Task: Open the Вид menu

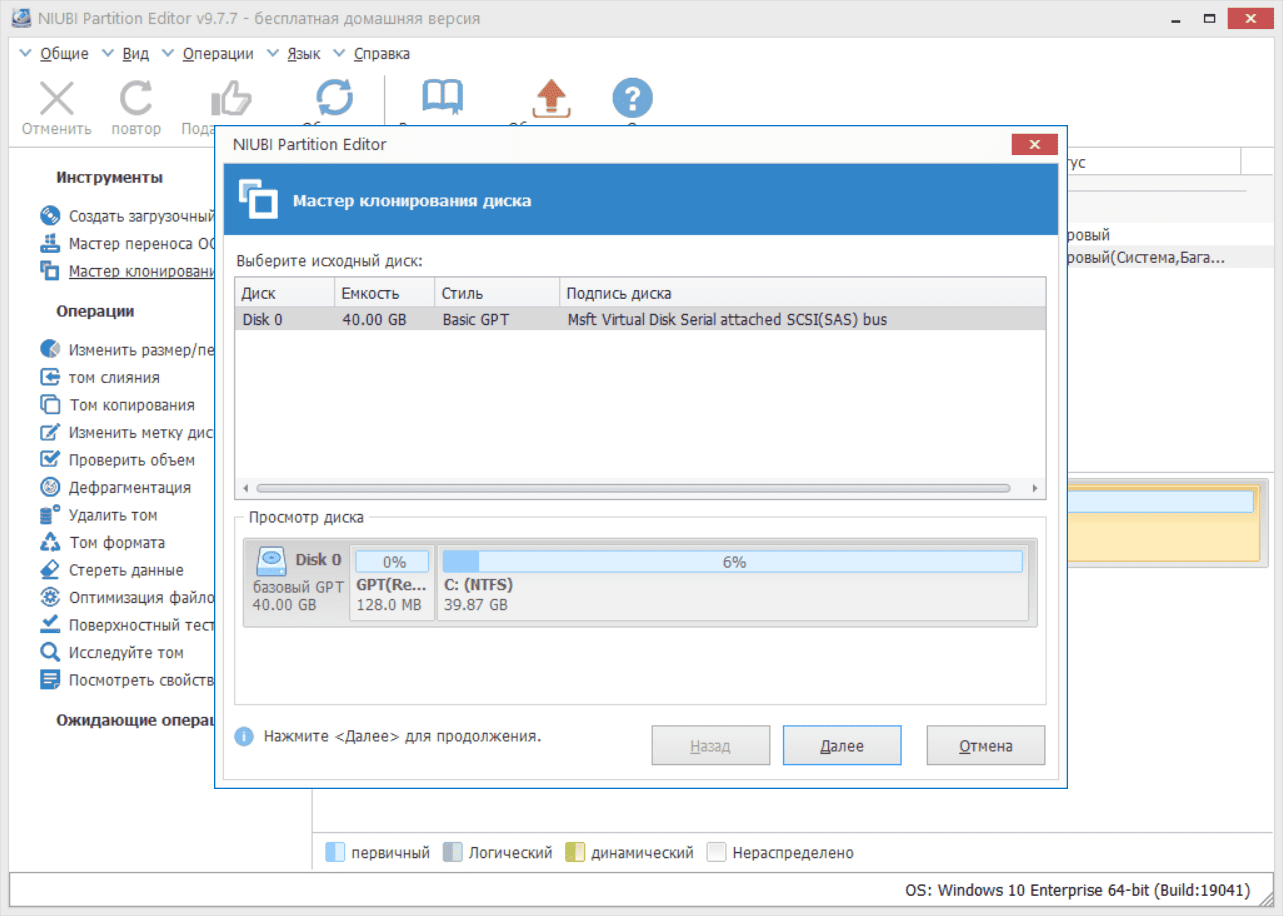Action: [x=135, y=54]
